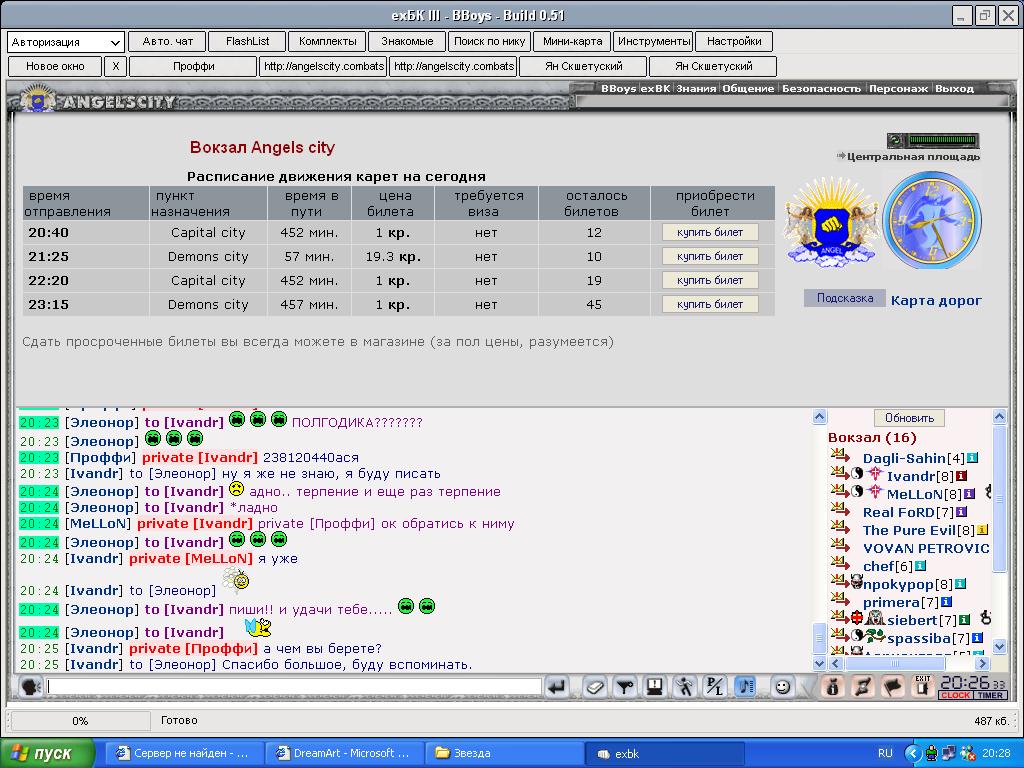
Task: Click the running man icon in chat bar
Action: 684,686
